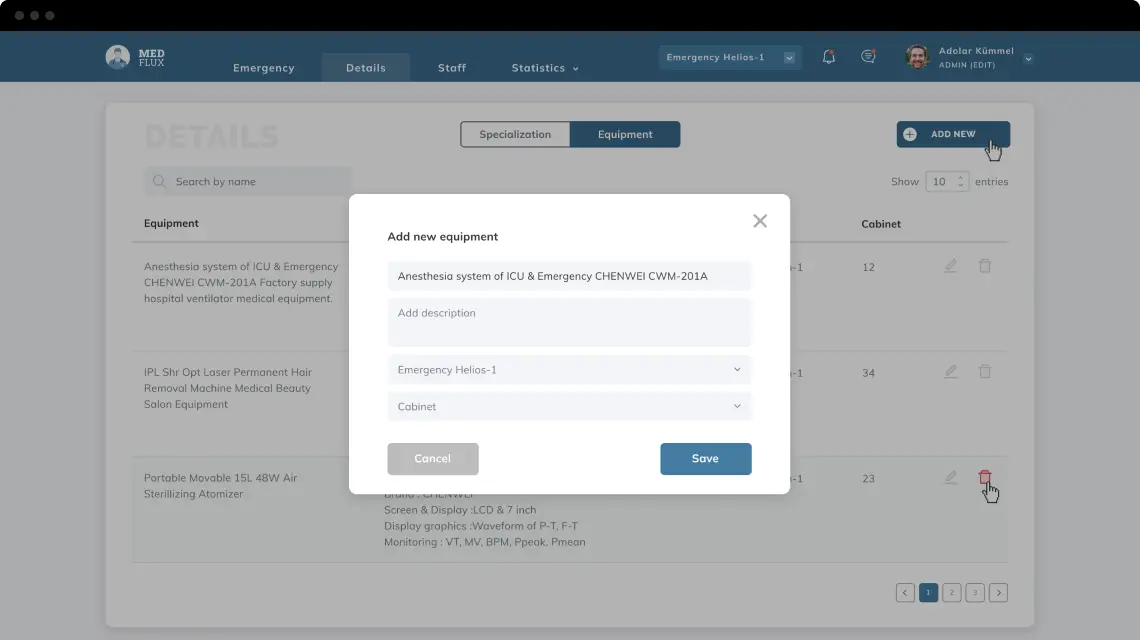Screen dimensions: 1140x641
Task: Close the Add new equipment dialog
Action: [760, 221]
